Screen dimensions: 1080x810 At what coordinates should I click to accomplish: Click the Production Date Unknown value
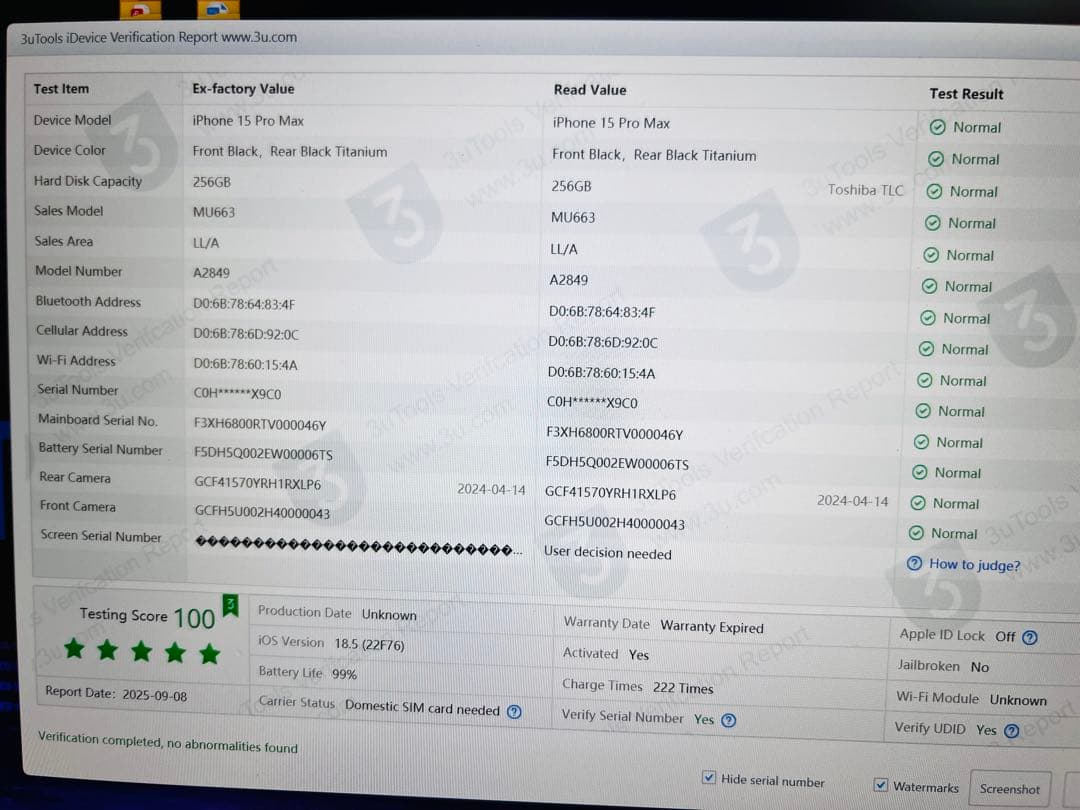point(389,614)
